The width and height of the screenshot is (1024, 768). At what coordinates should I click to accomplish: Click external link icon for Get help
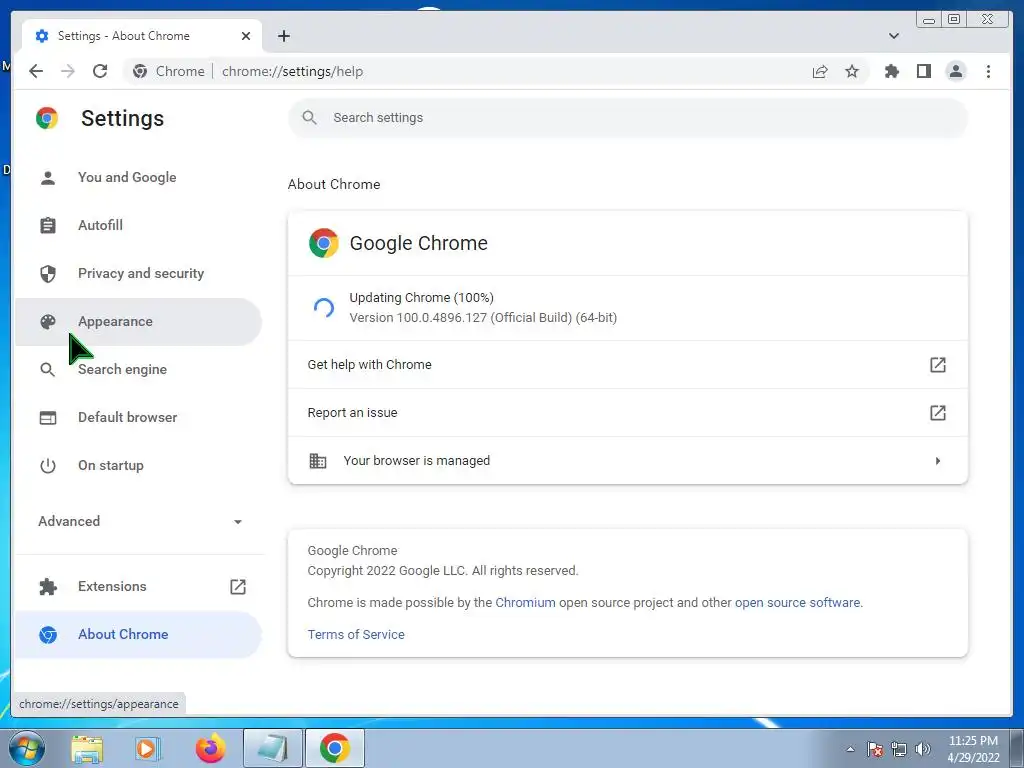[x=937, y=364]
